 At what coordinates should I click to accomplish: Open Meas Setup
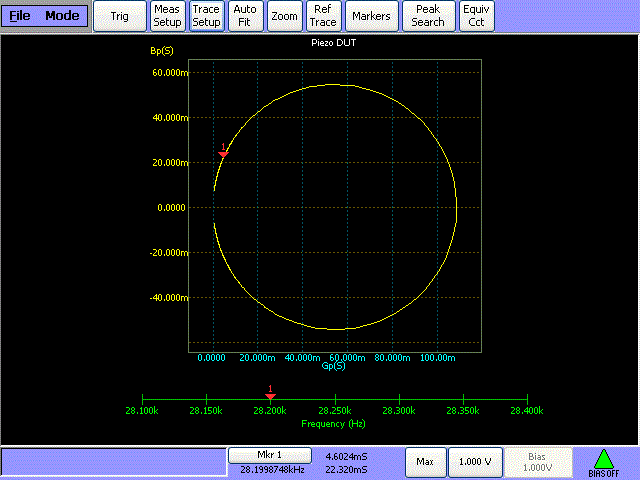(x=167, y=16)
